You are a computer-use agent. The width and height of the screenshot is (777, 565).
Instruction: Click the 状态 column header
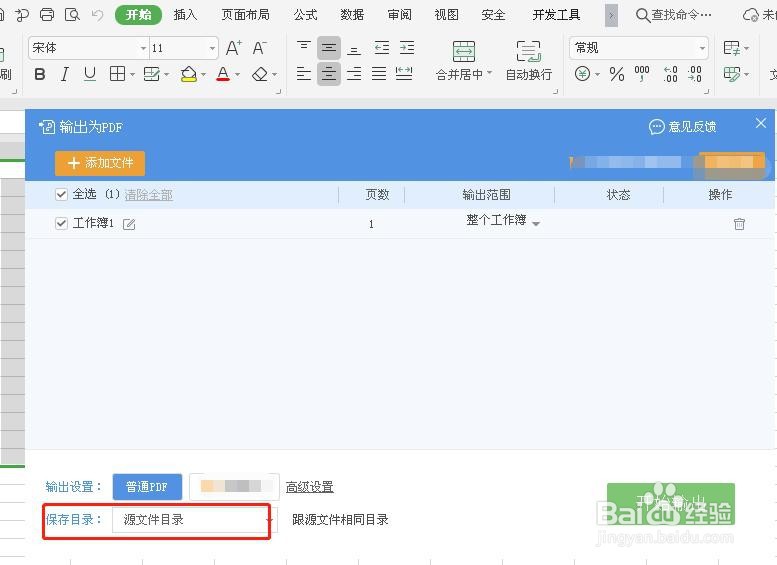(x=618, y=195)
